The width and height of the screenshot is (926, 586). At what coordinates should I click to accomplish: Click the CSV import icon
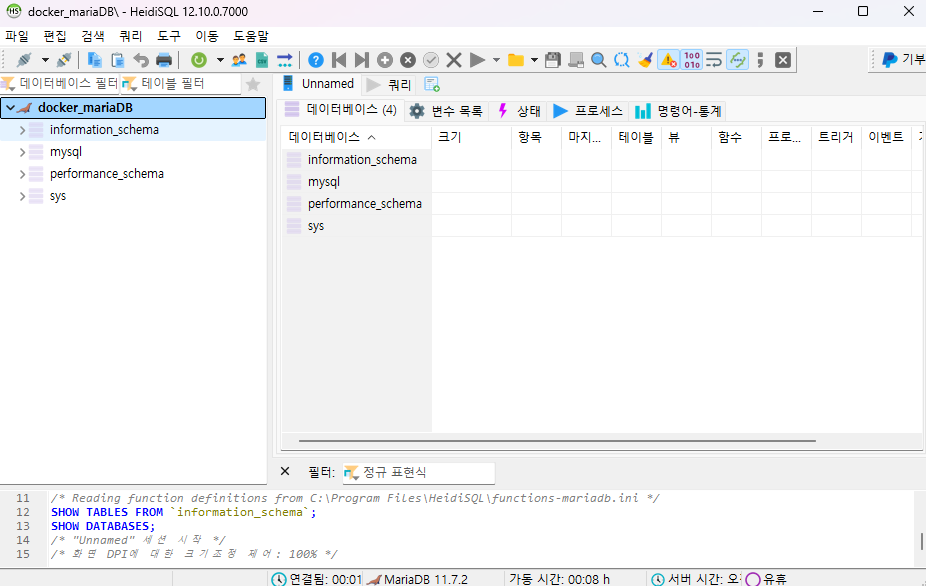[x=262, y=60]
